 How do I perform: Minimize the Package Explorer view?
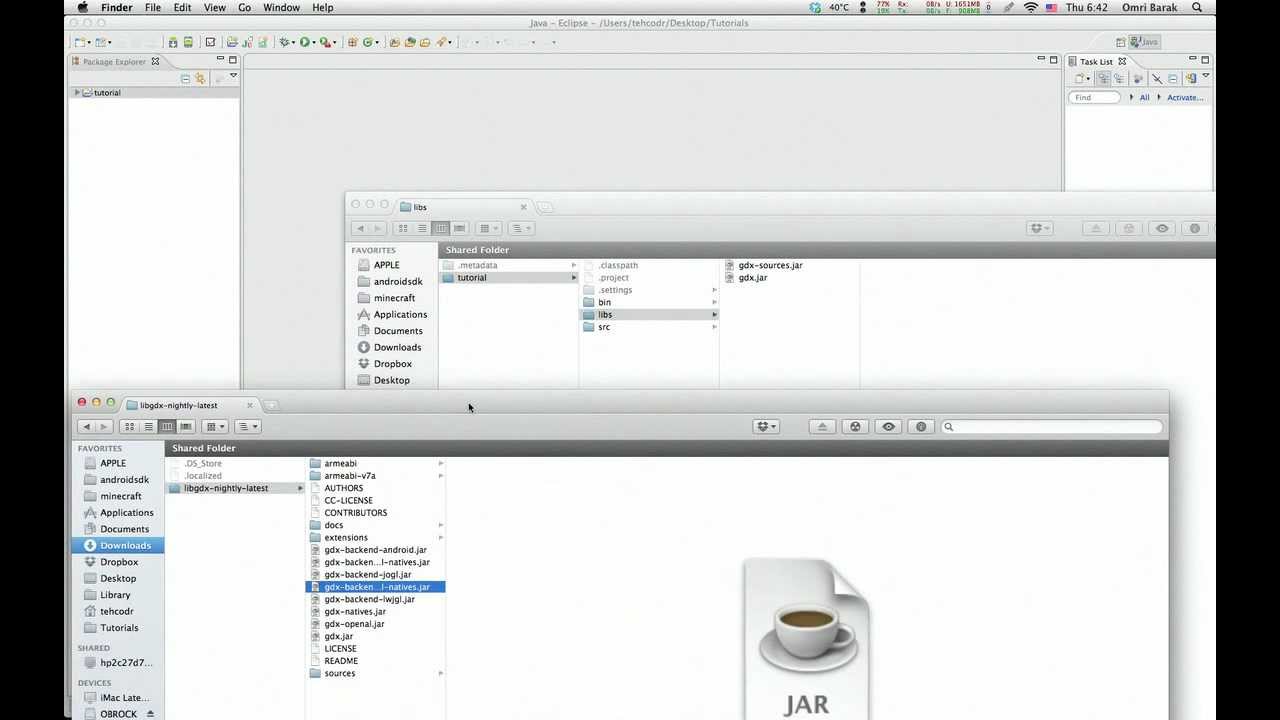click(x=220, y=60)
